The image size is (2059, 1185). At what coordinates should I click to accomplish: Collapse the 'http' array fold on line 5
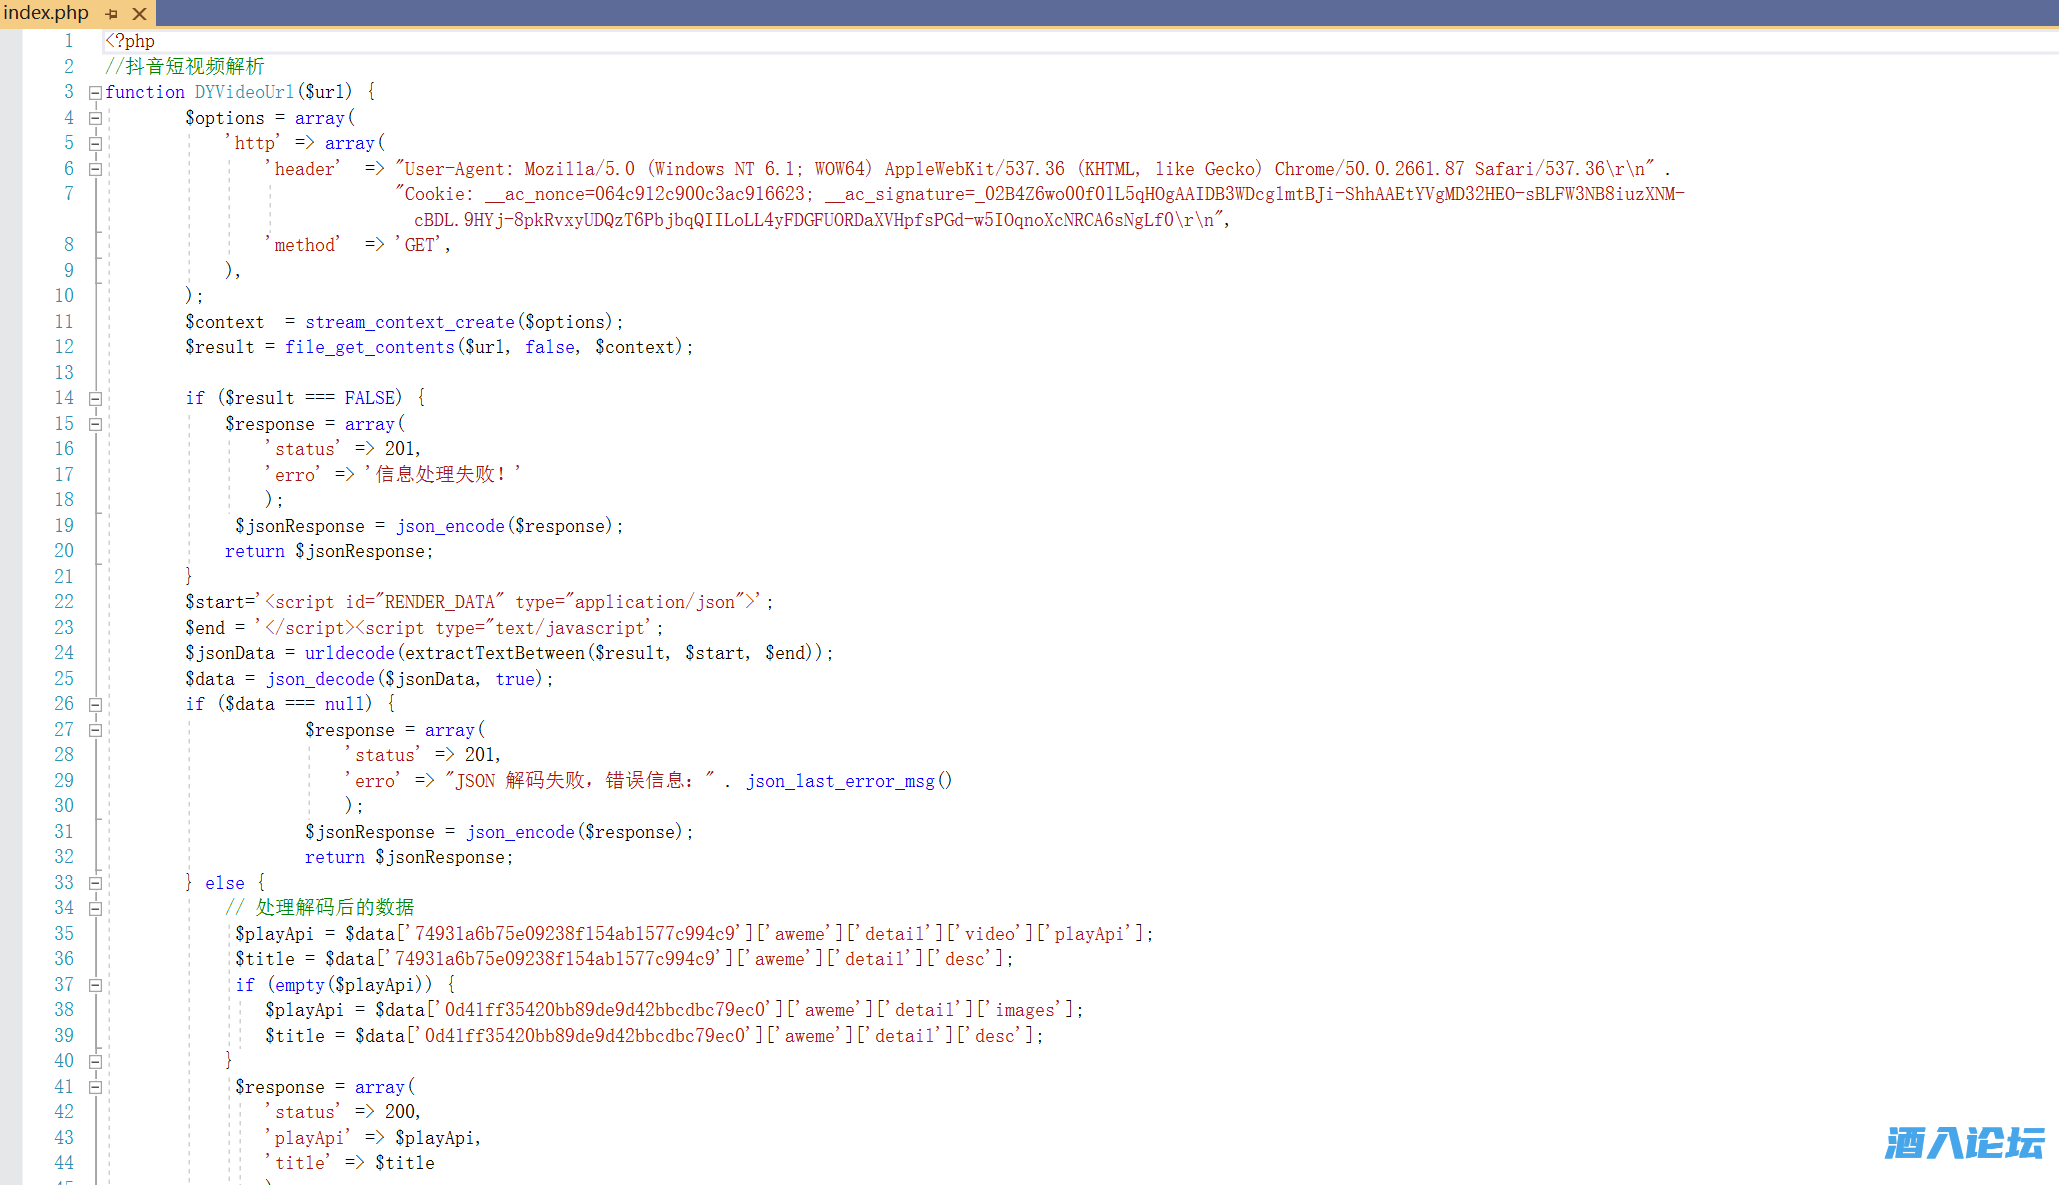coord(95,144)
